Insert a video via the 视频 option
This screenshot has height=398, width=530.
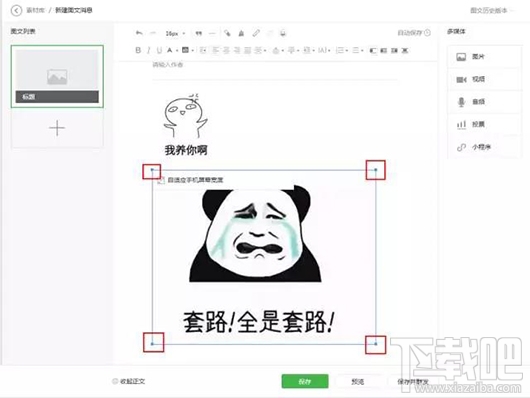tap(484, 79)
